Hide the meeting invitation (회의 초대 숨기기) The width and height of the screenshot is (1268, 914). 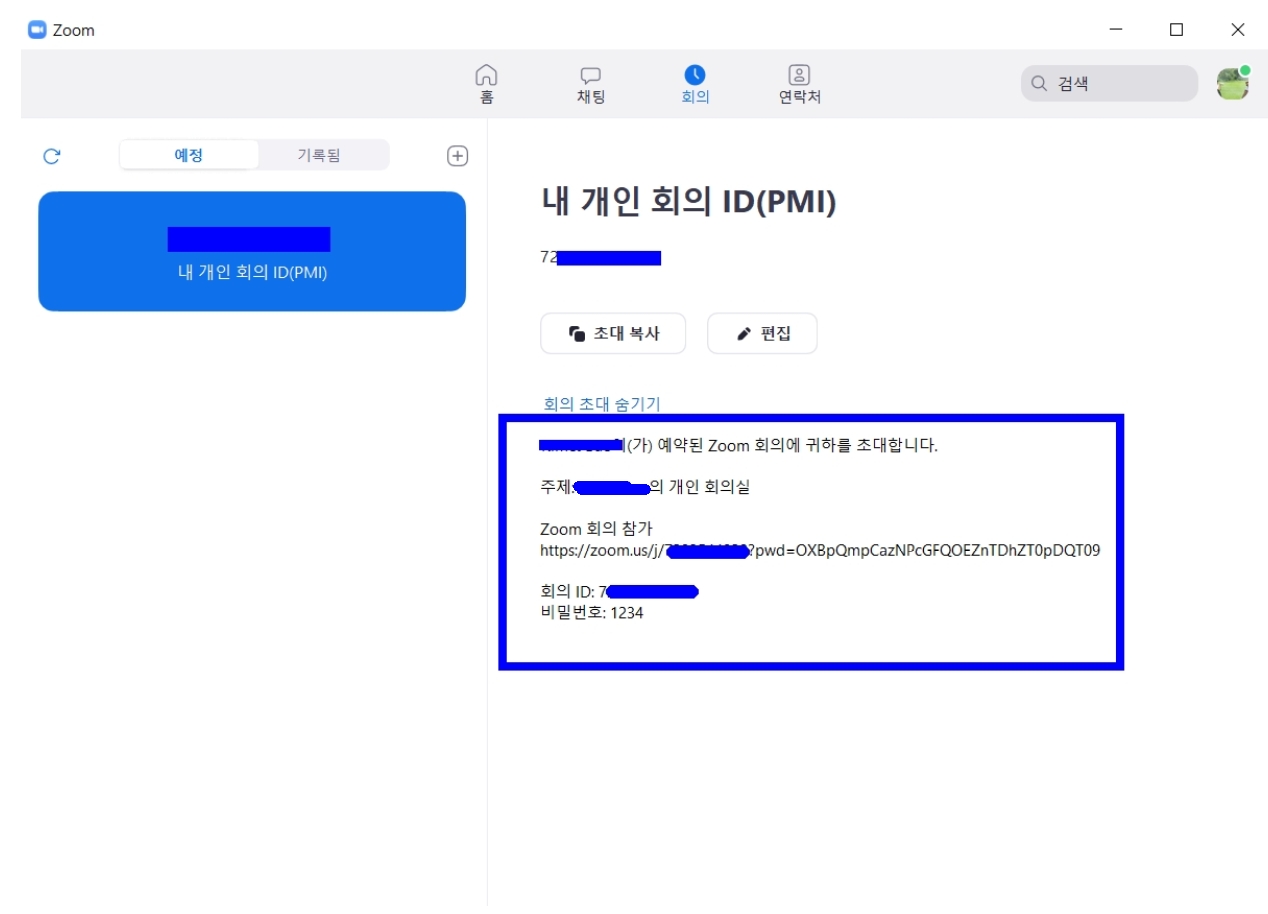coord(602,404)
